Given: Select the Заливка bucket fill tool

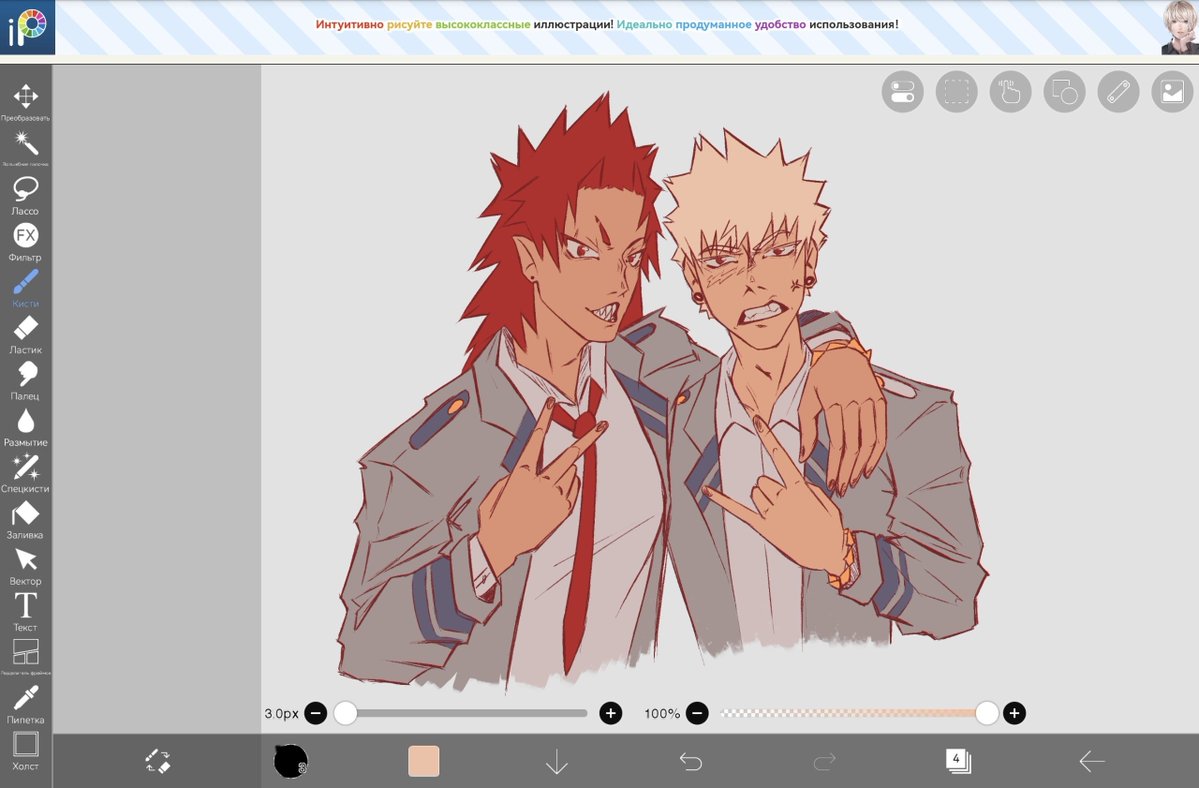Looking at the screenshot, I should click(25, 519).
